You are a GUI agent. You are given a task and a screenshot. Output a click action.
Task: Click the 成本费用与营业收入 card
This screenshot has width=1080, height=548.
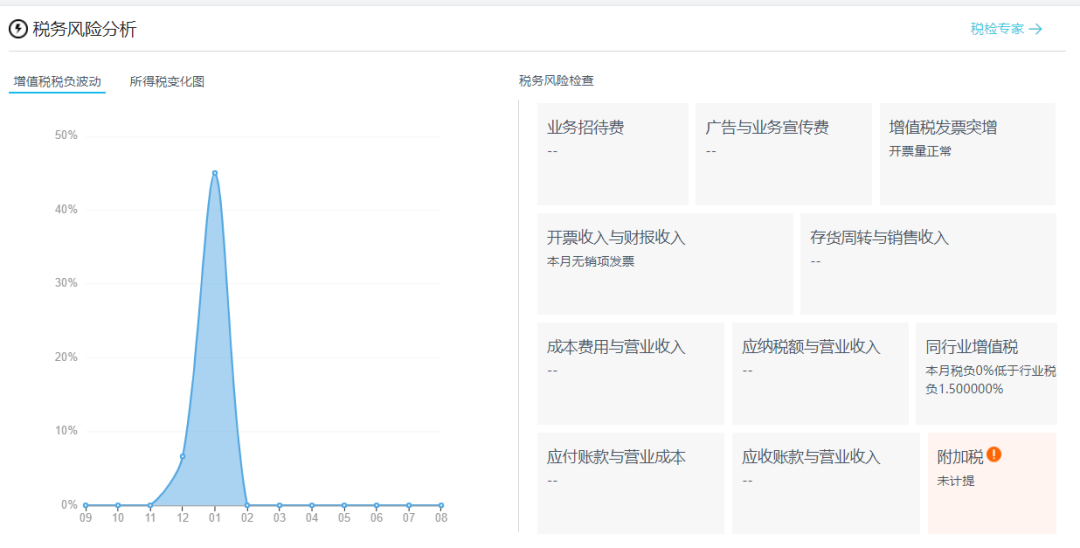630,373
